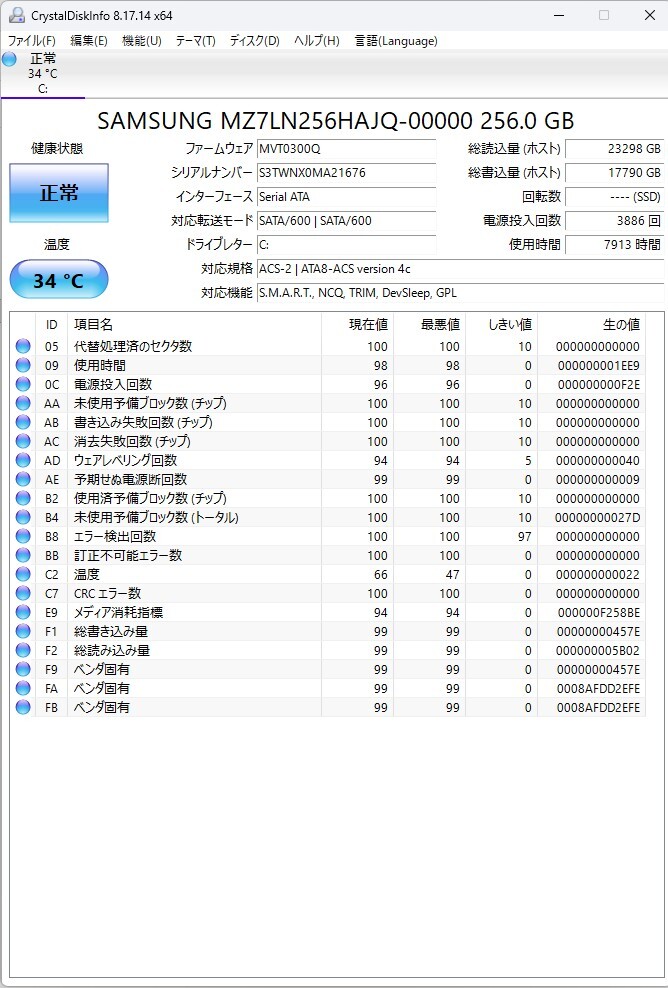
Task: Click the ID column header
Action: coord(52,325)
